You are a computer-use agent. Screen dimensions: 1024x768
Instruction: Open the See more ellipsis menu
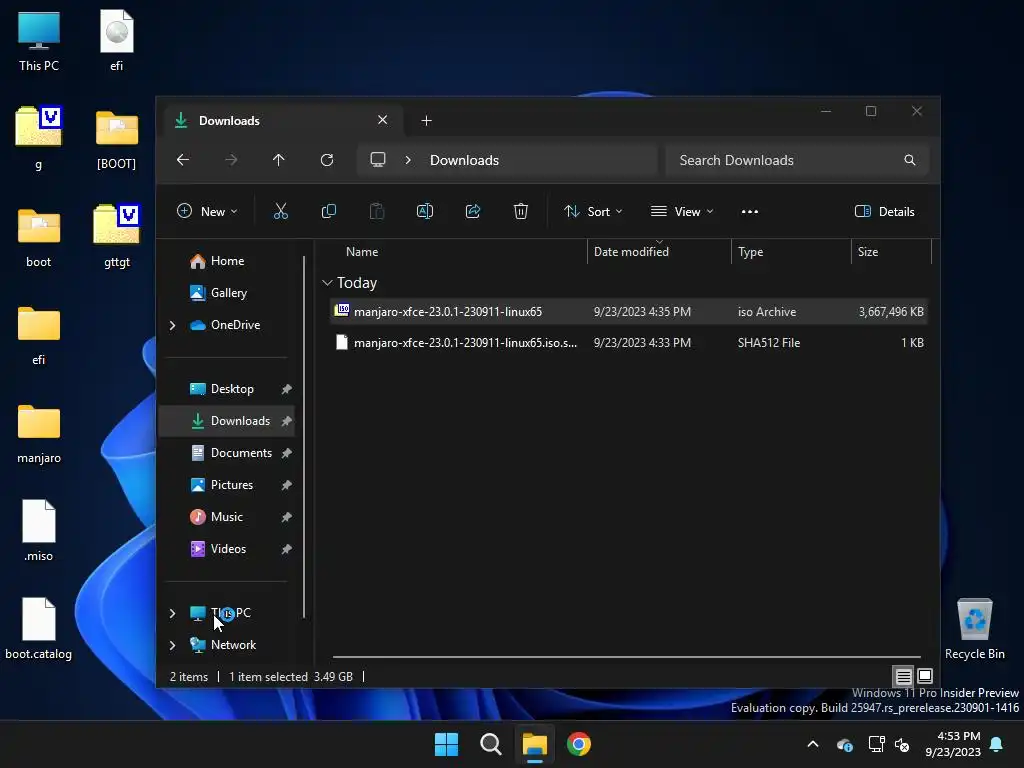tap(750, 212)
